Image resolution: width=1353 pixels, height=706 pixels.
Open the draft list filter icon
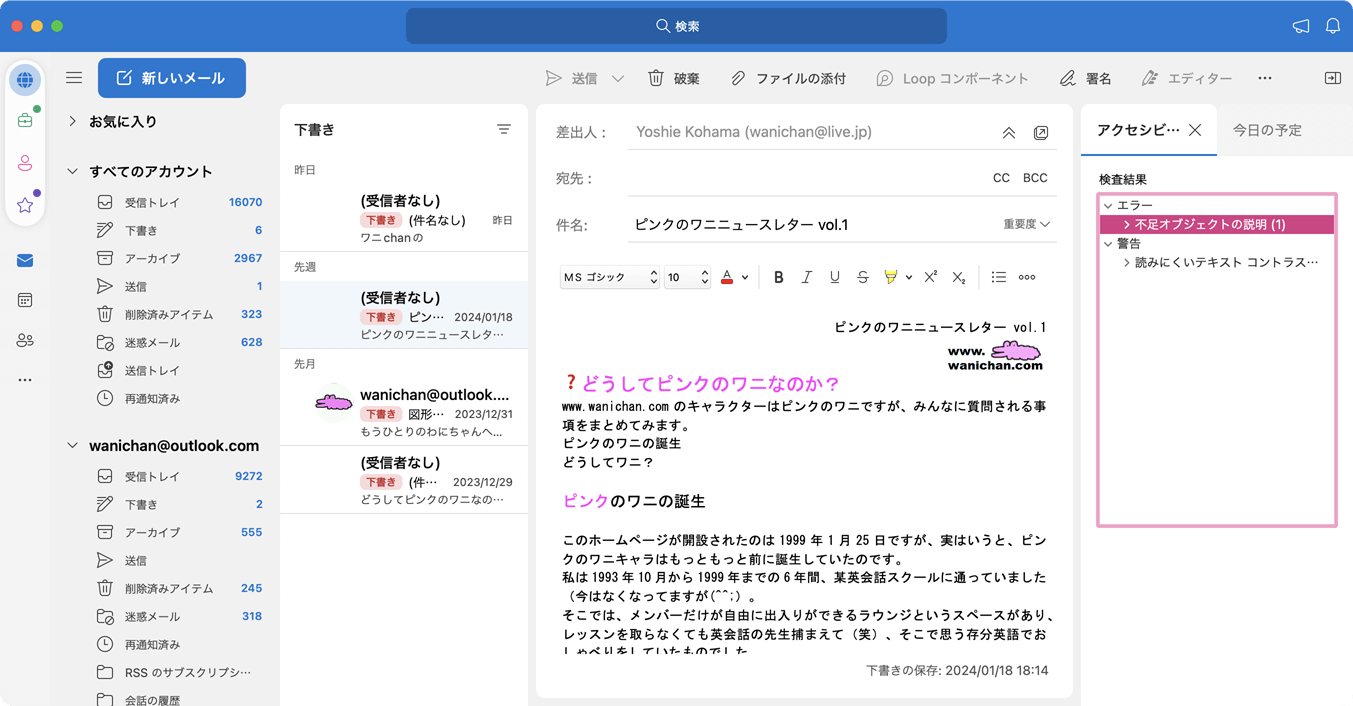[504, 130]
